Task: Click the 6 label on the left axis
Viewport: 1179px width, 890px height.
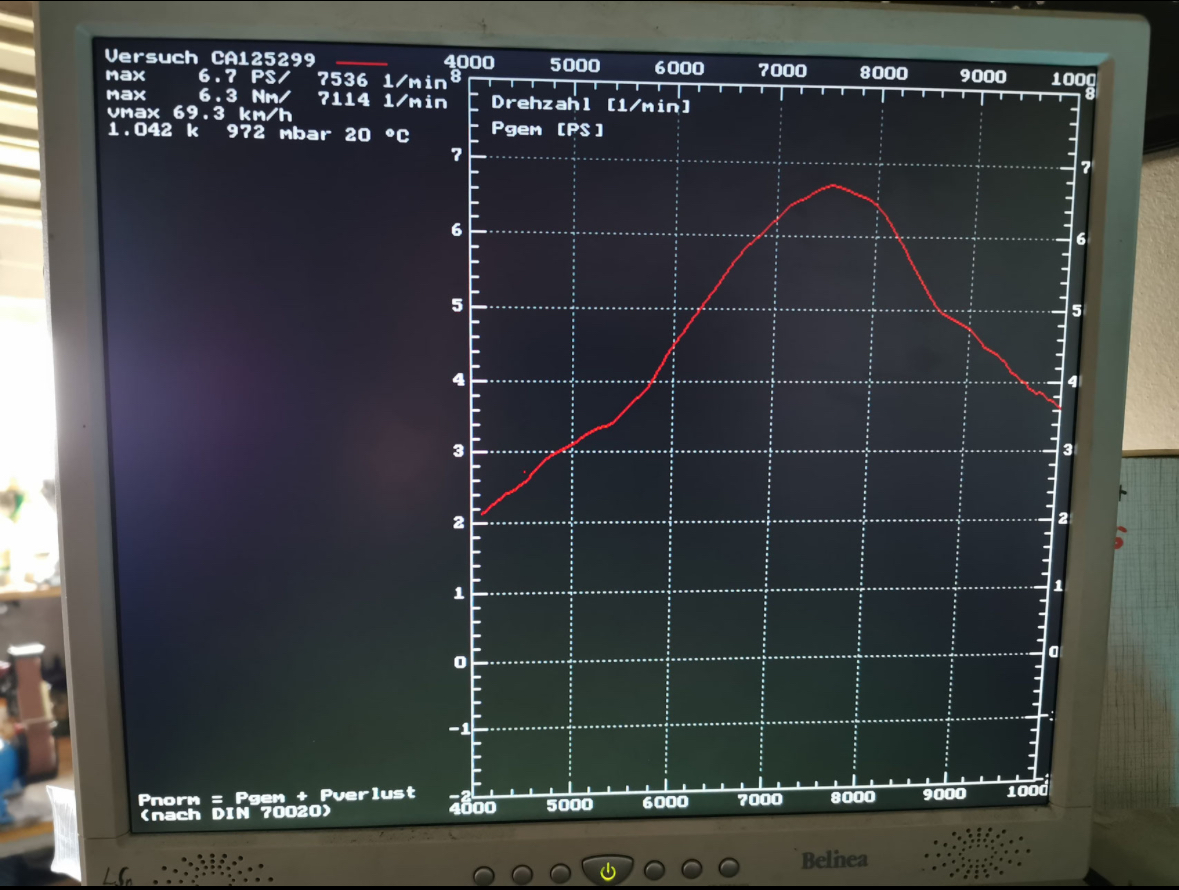Action: pyautogui.click(x=456, y=230)
